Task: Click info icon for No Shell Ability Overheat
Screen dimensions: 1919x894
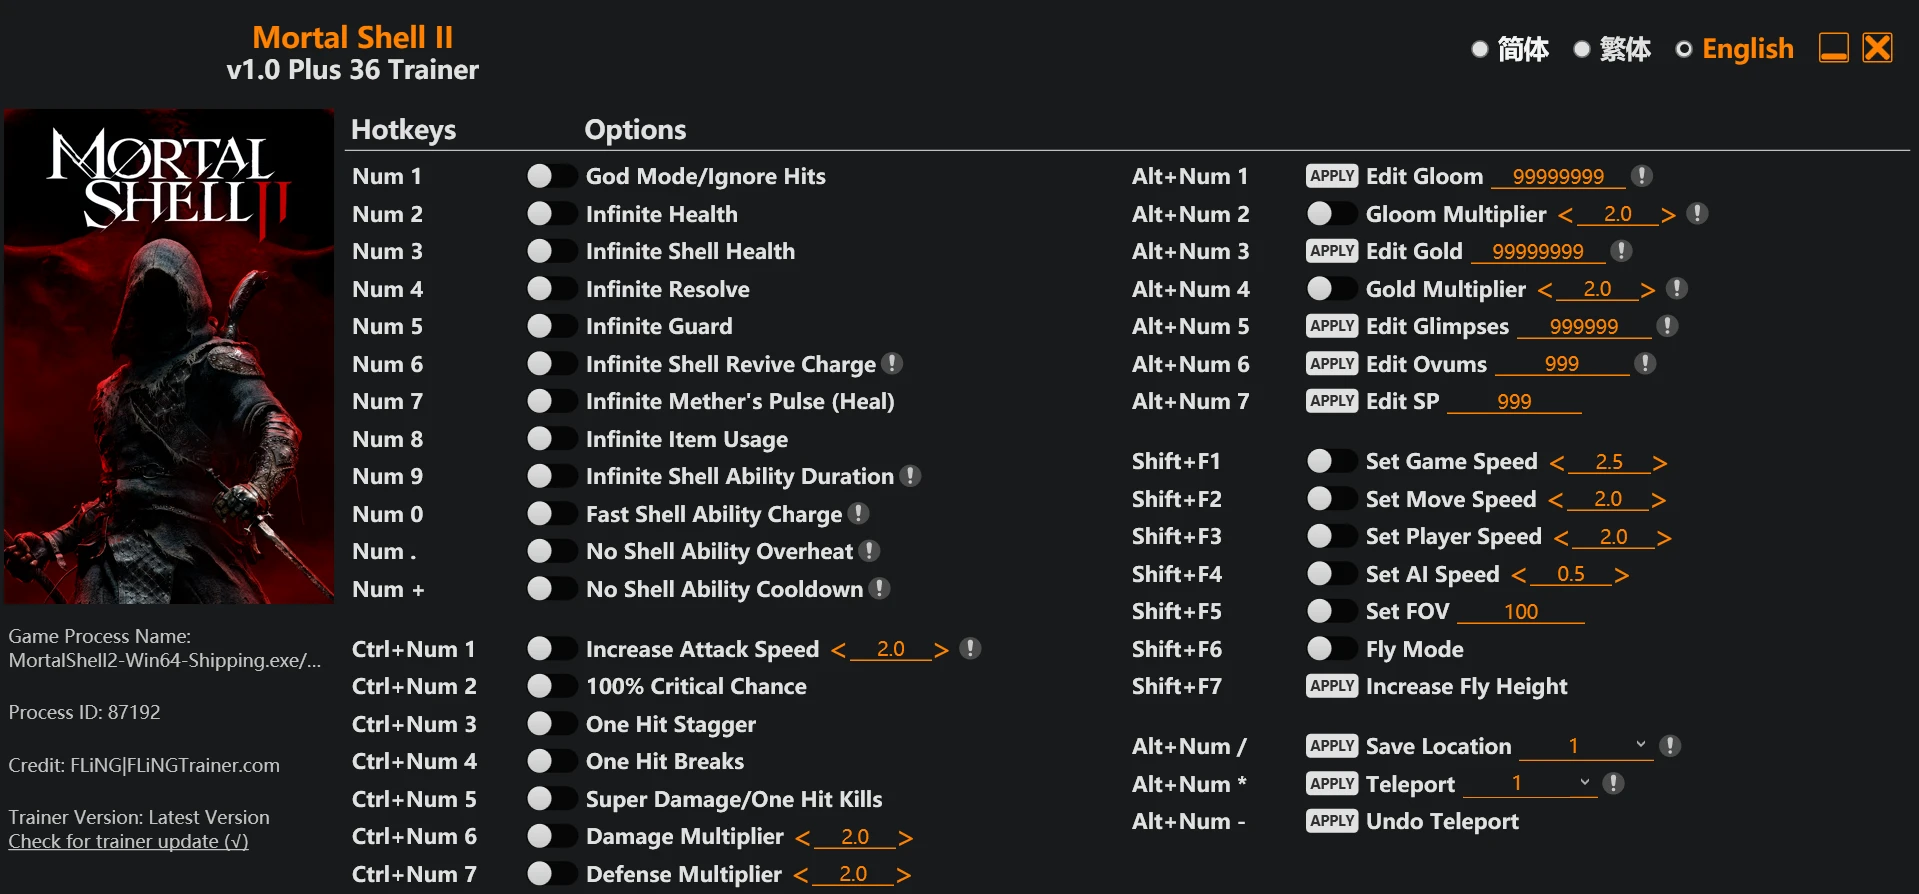Action: [x=869, y=551]
